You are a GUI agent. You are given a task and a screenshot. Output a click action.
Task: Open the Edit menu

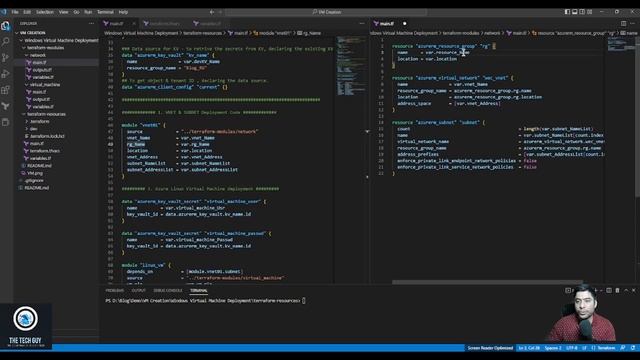pos(27,12)
